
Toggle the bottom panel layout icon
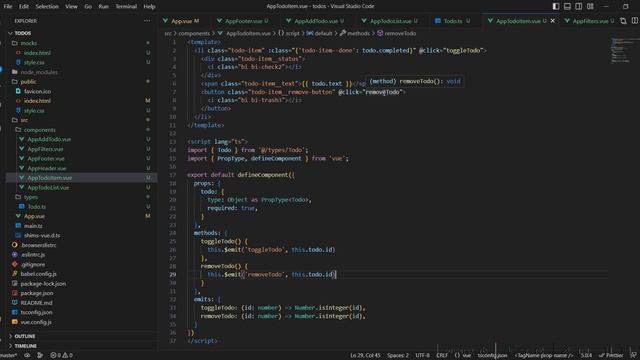567,6
